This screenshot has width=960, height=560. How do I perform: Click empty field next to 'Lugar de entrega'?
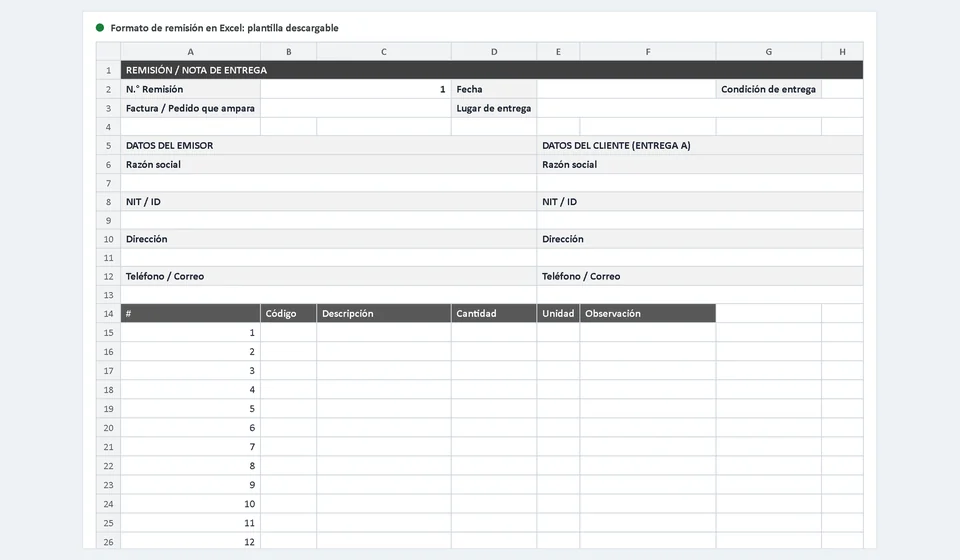point(700,108)
